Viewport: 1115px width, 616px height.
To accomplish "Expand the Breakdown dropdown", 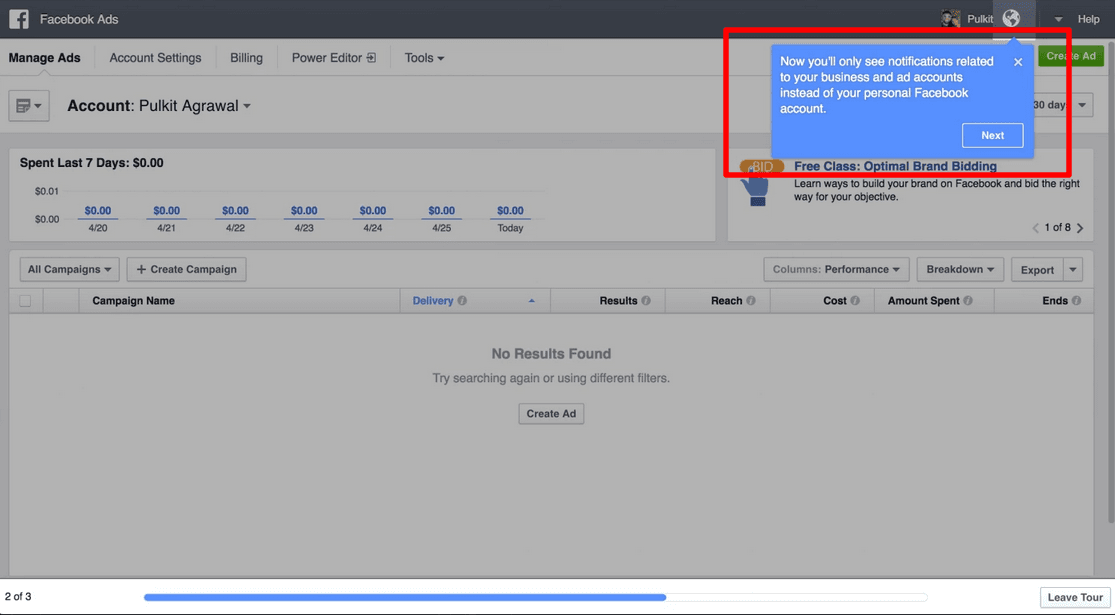I will [x=959, y=269].
